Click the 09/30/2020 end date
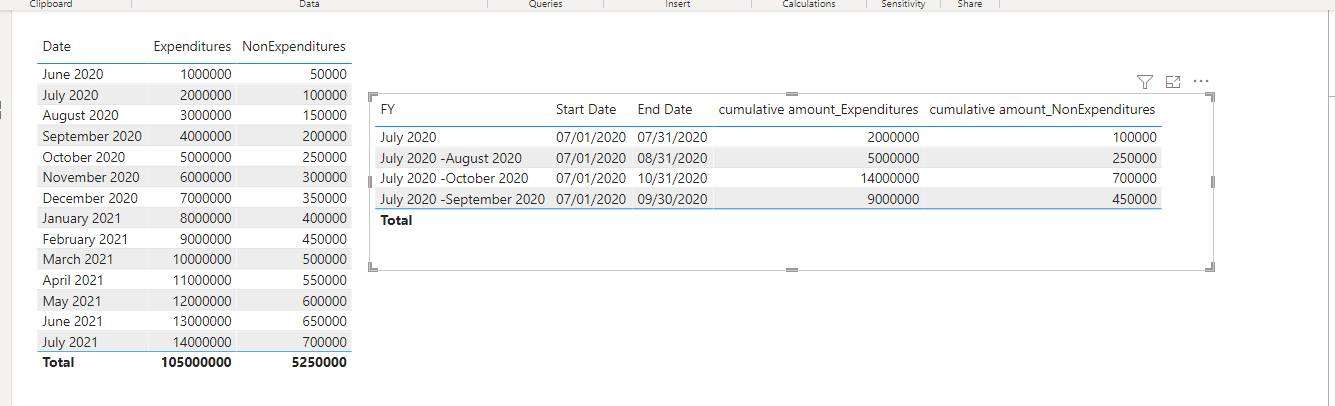The height and width of the screenshot is (406, 1335). click(672, 199)
